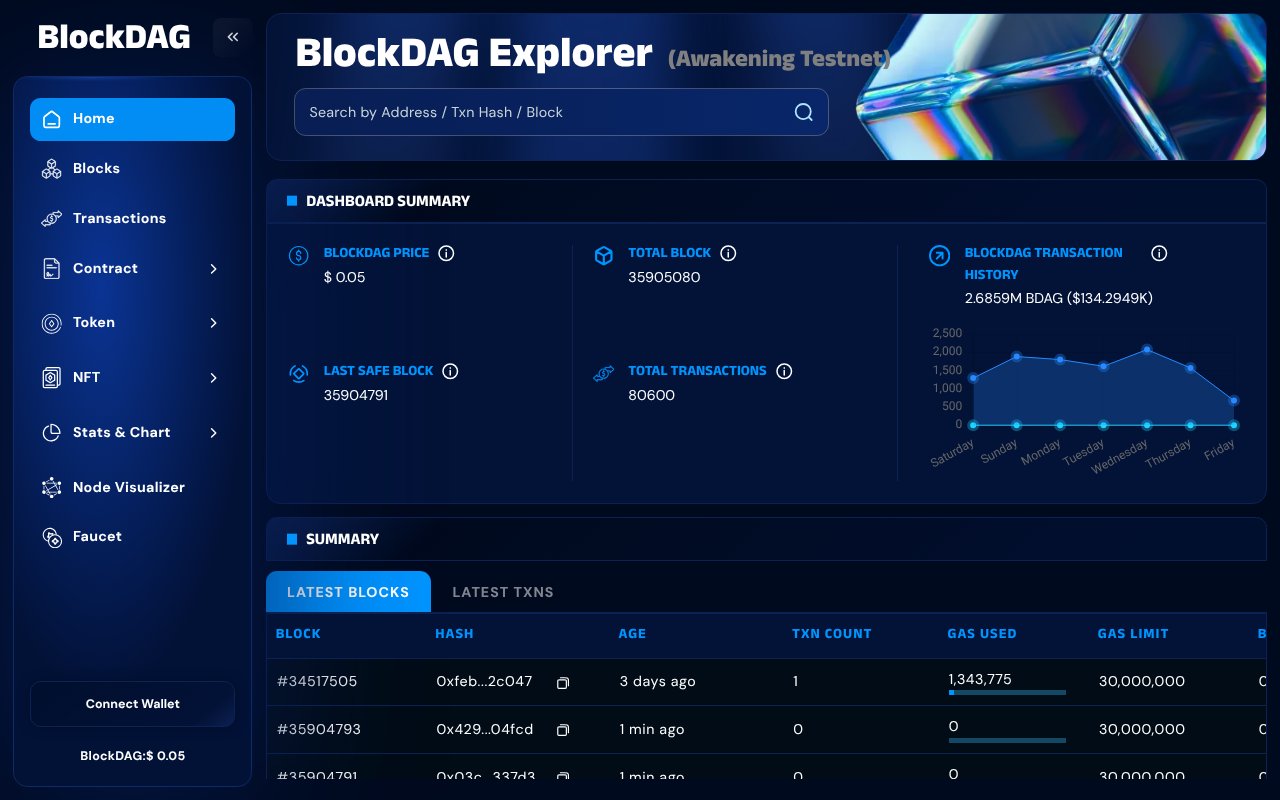Click the info icon beside TOTAL TRANSACTIONS
Viewport: 1280px width, 800px height.
pos(784,371)
